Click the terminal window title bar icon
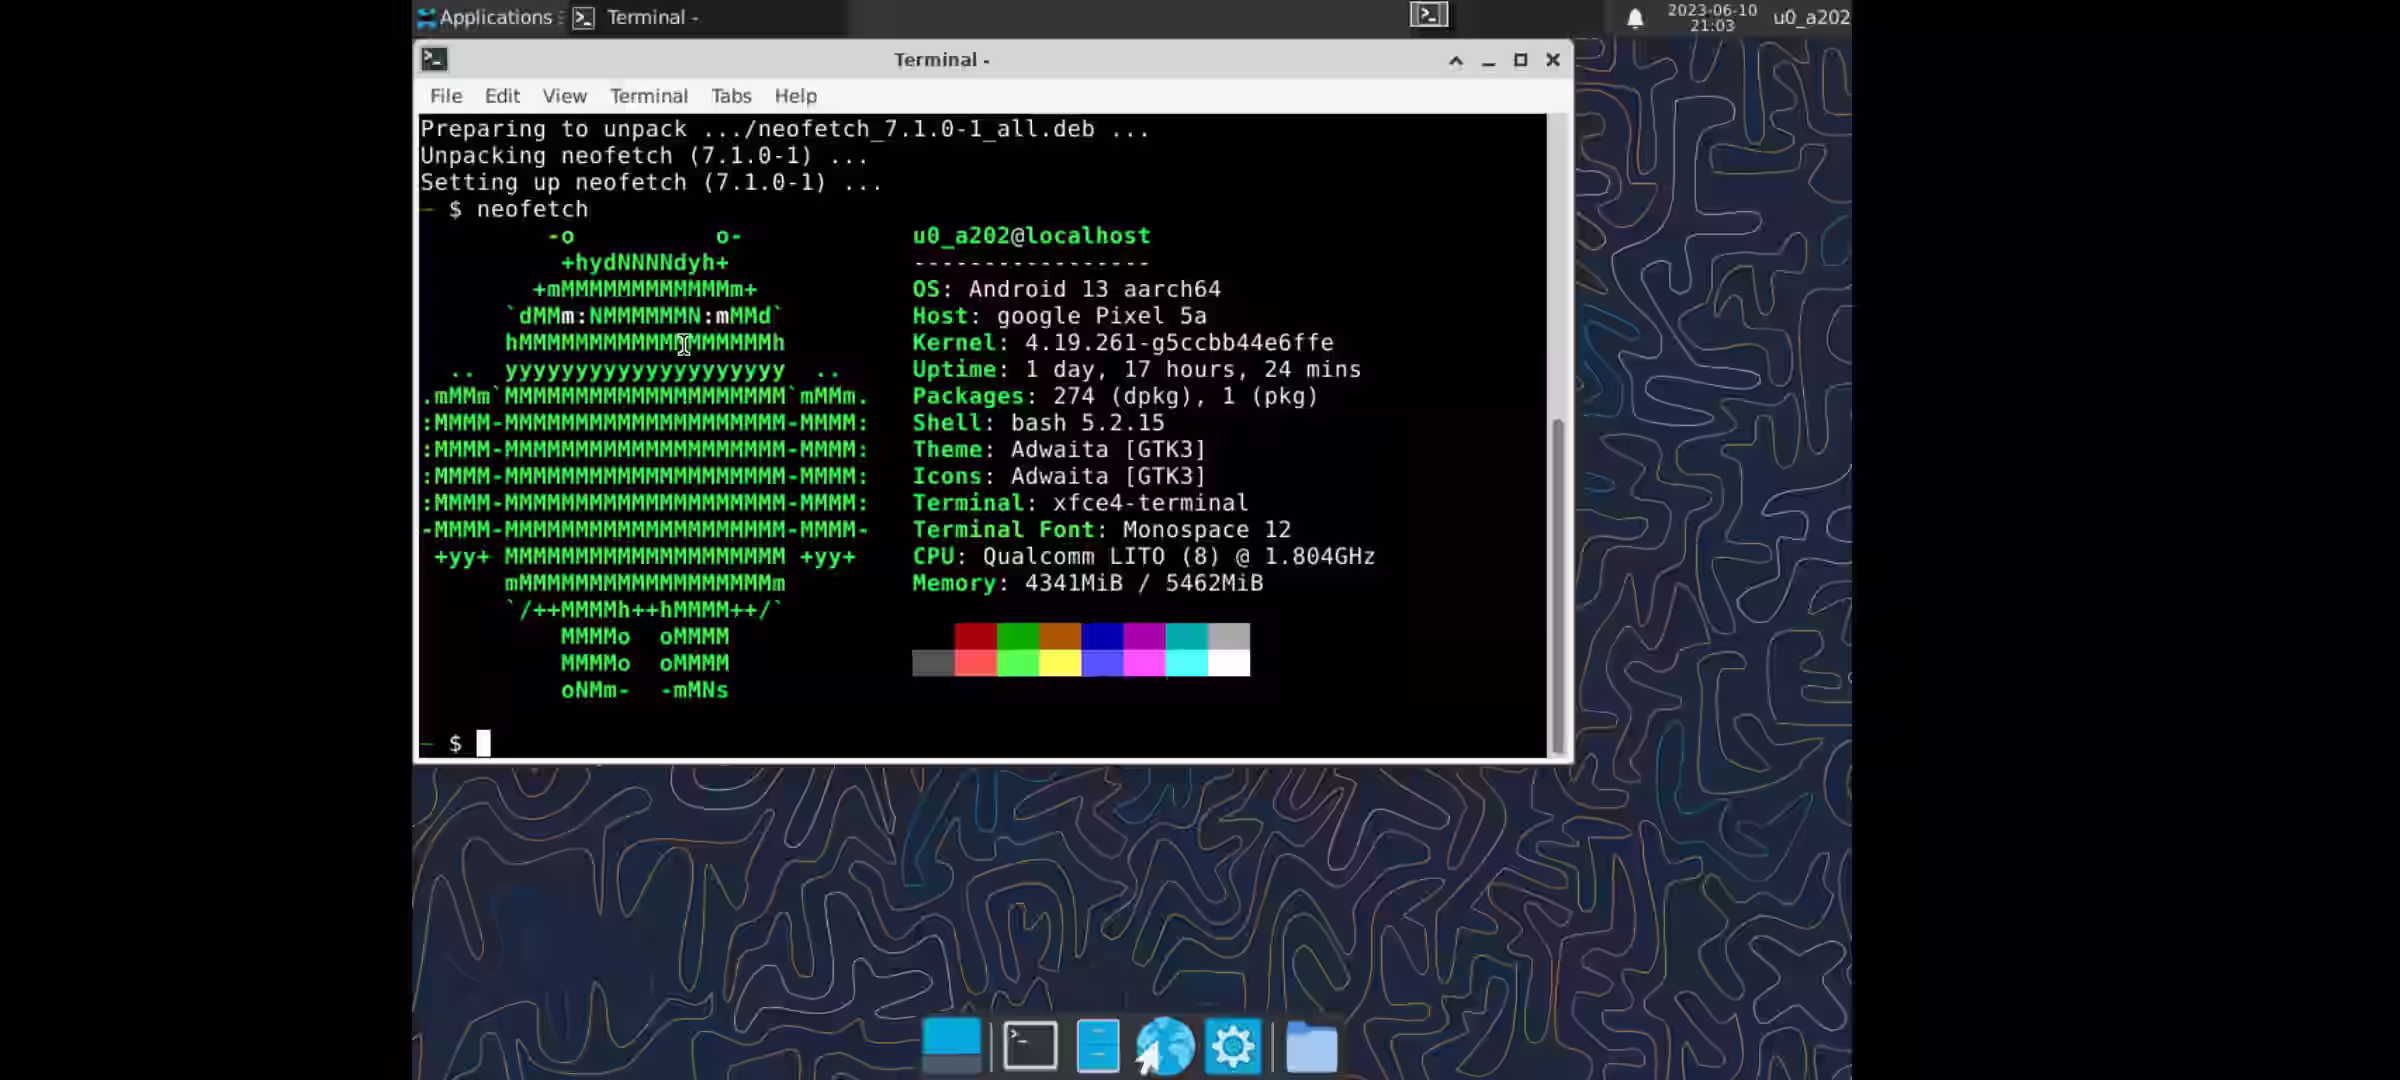Viewport: 2400px width, 1080px height. pos(434,59)
